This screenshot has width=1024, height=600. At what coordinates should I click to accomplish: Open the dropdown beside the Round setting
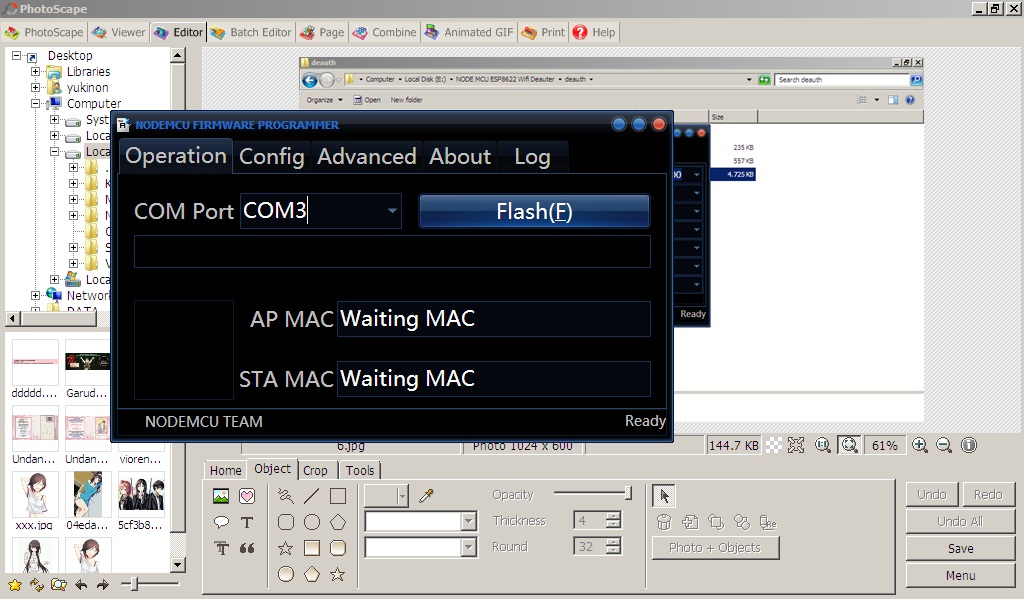tap(468, 547)
